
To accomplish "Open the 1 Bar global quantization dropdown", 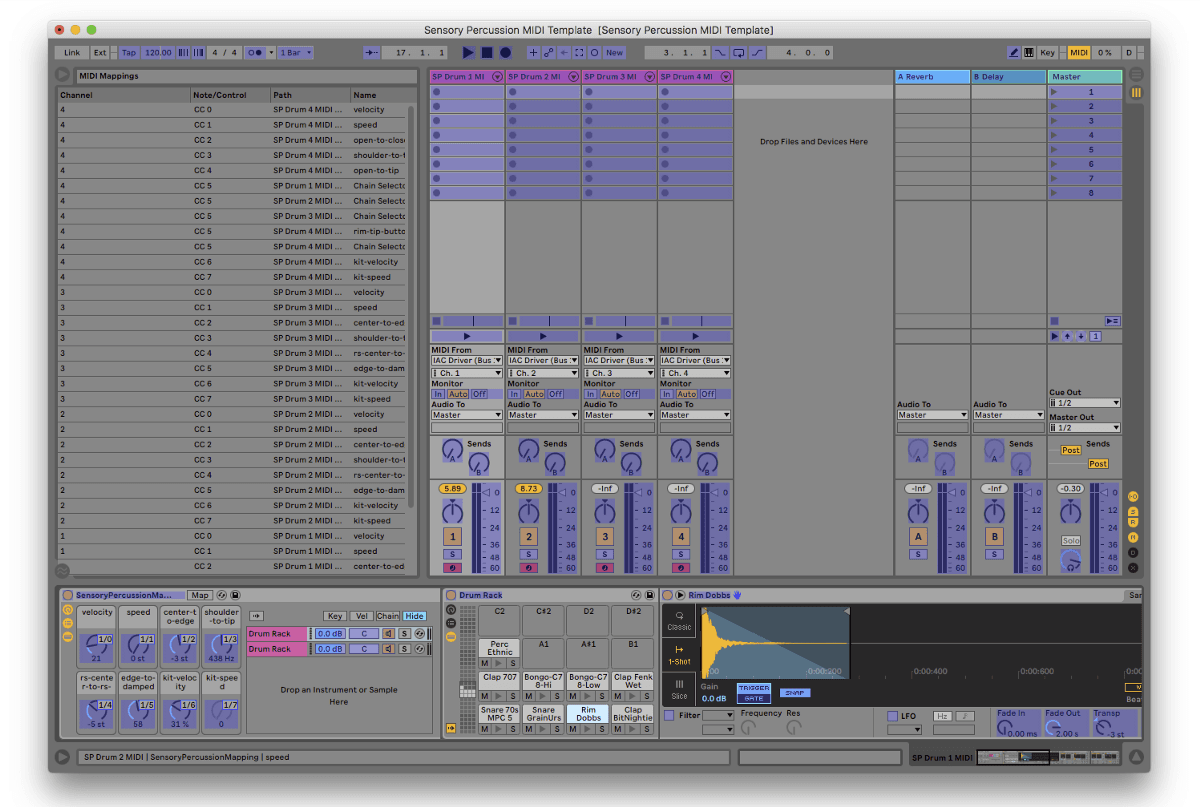I will [295, 52].
